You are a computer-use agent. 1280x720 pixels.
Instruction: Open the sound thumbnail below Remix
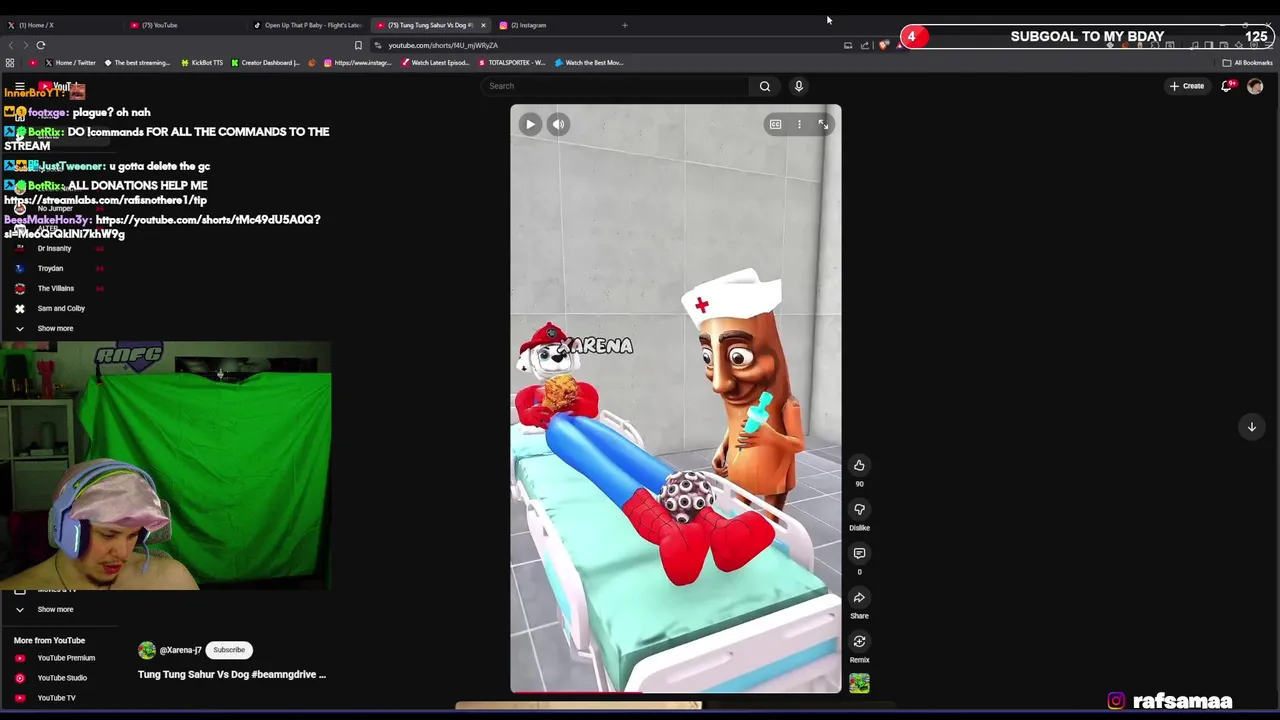click(859, 683)
